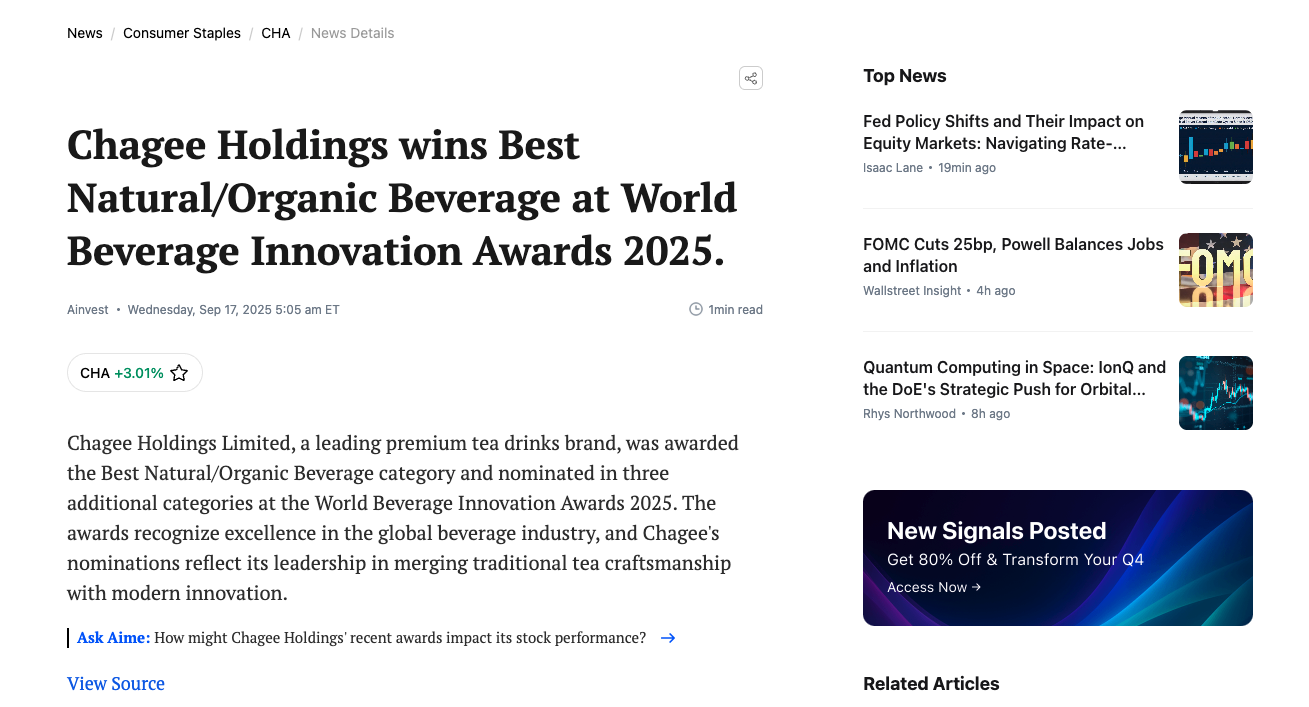Open the CHA +3.01% ticker chip
This screenshot has height=707, width=1309.
coord(135,373)
